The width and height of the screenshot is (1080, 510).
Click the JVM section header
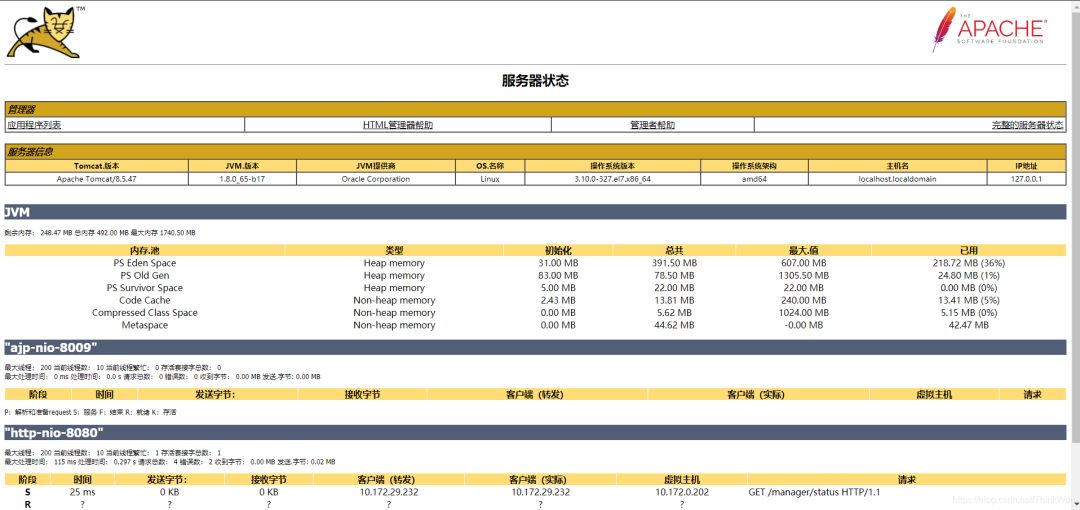[535, 212]
